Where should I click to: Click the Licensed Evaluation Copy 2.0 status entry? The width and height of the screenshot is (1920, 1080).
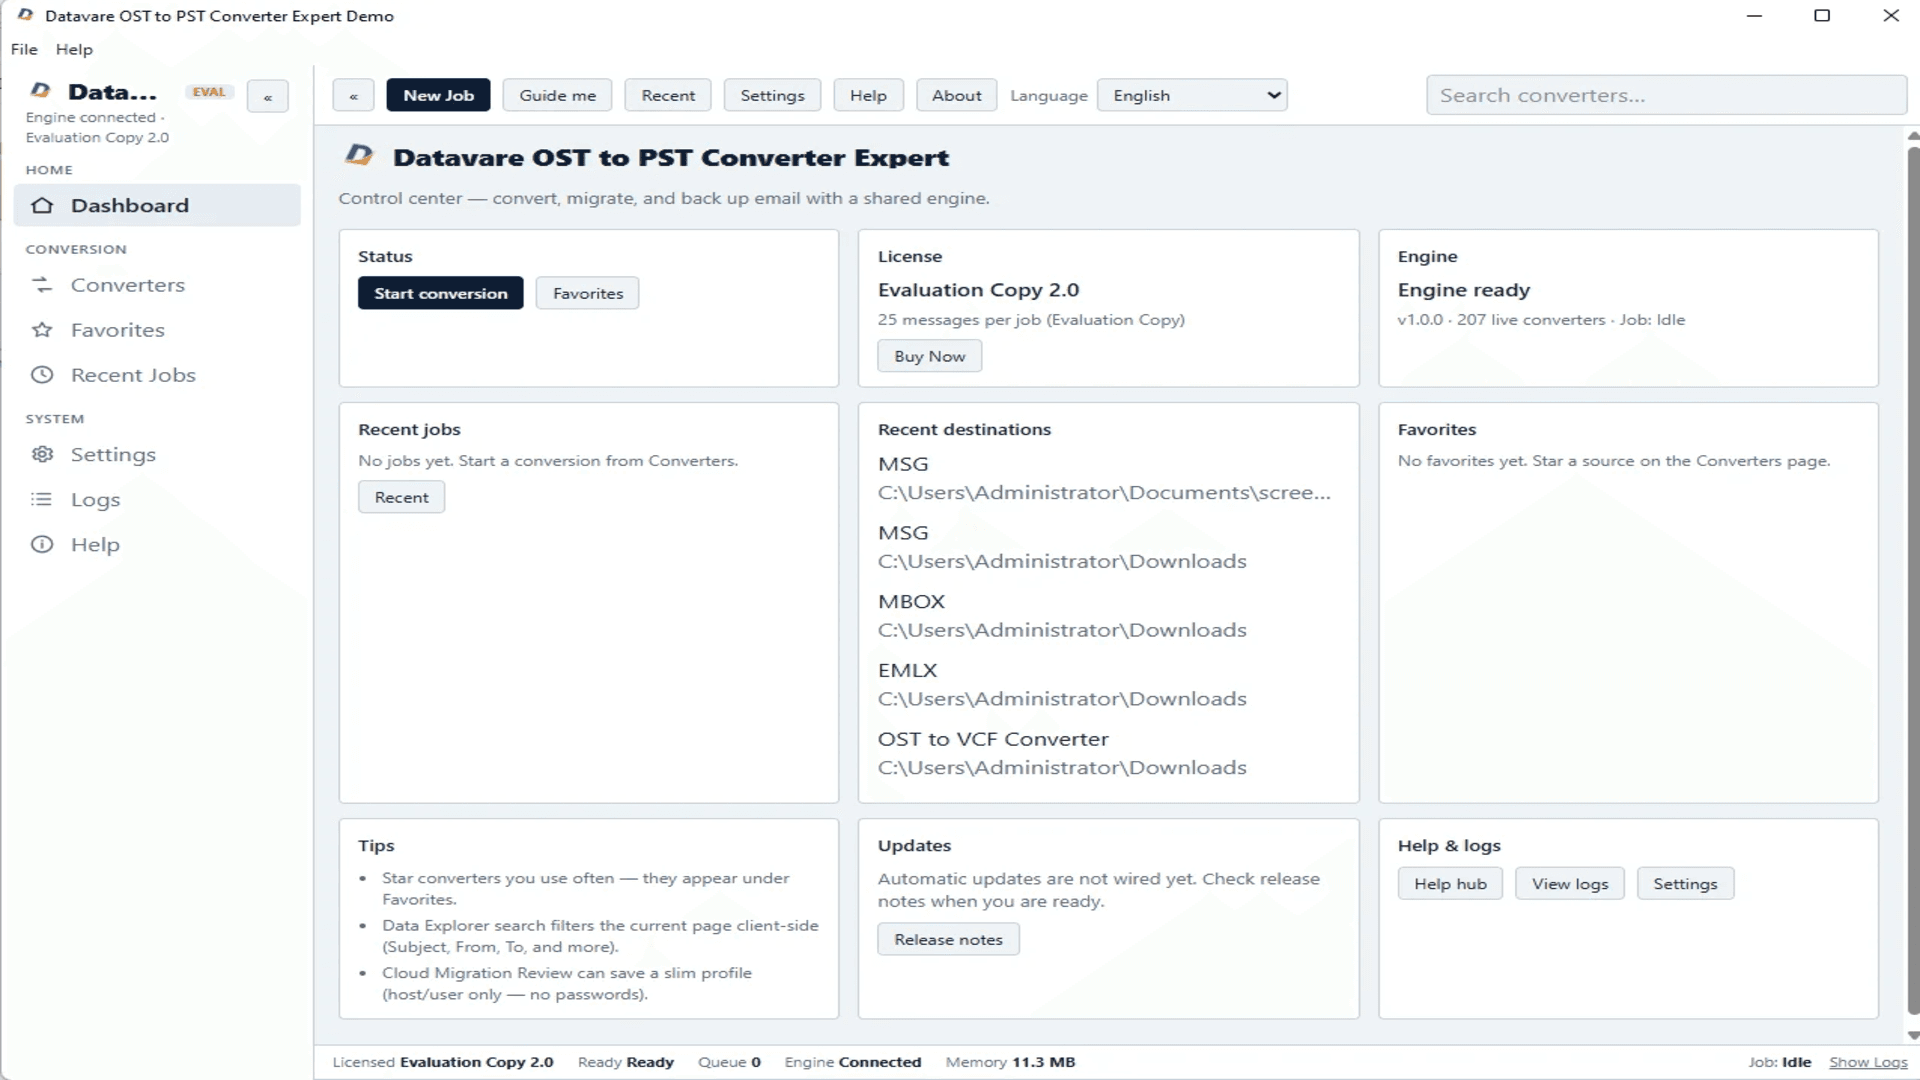click(x=443, y=1062)
